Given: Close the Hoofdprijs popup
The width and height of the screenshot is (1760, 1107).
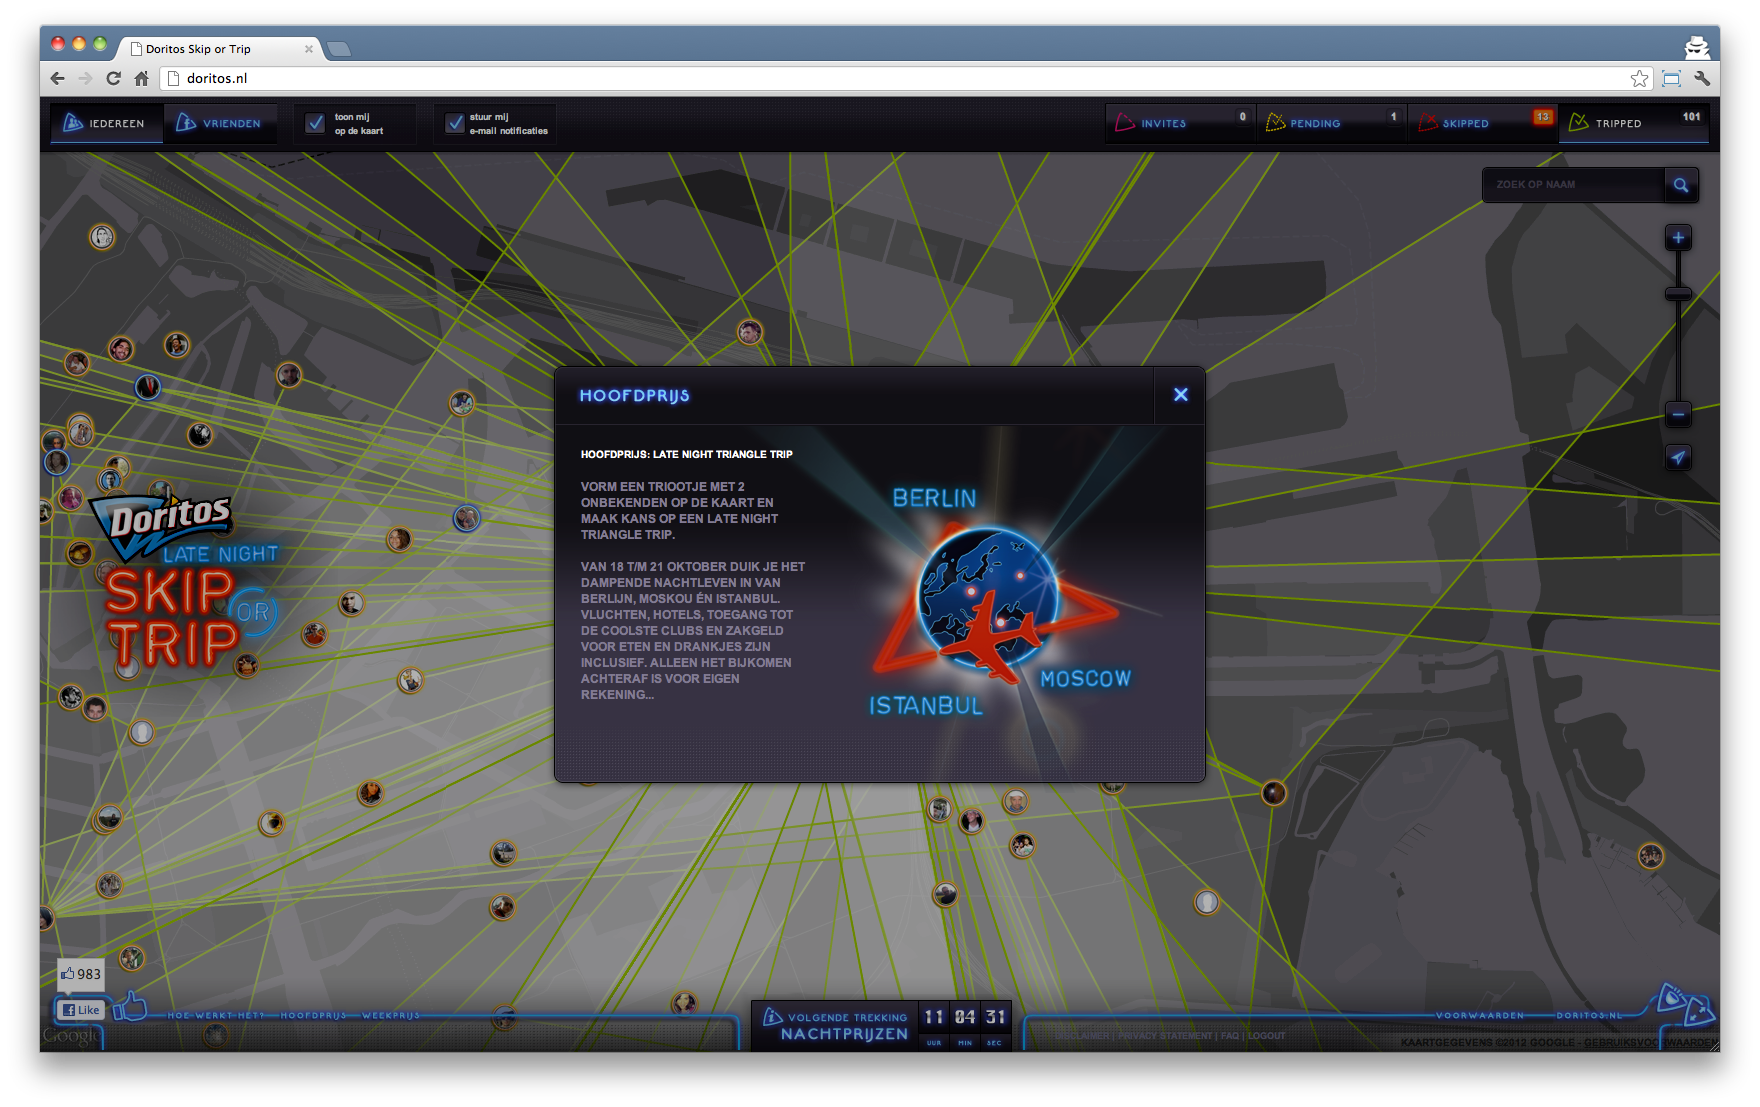Looking at the screenshot, I should coord(1180,395).
